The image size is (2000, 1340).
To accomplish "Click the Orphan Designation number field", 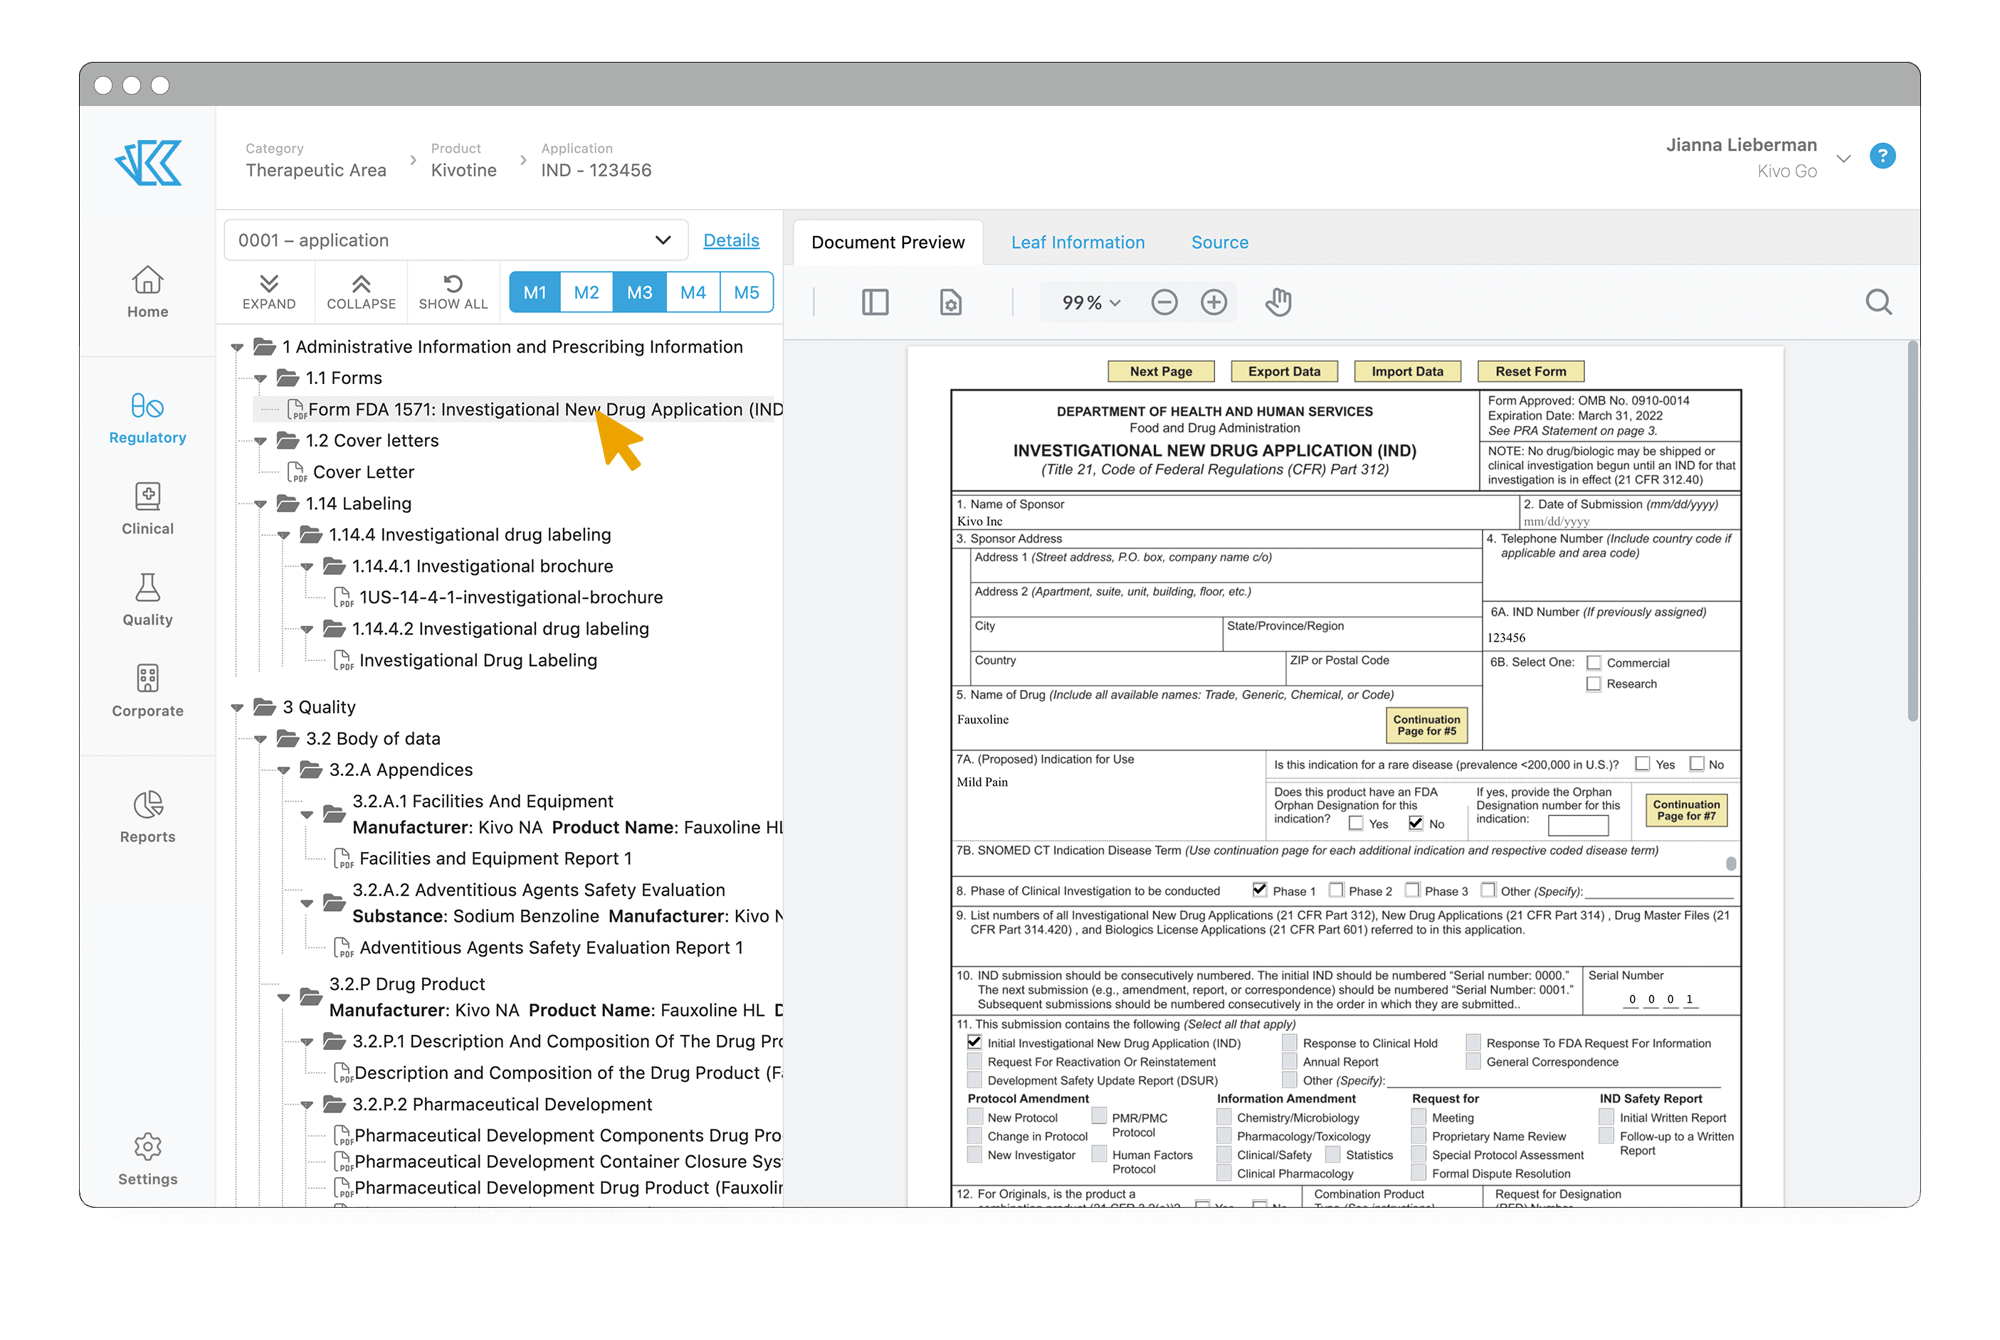I will click(1577, 825).
